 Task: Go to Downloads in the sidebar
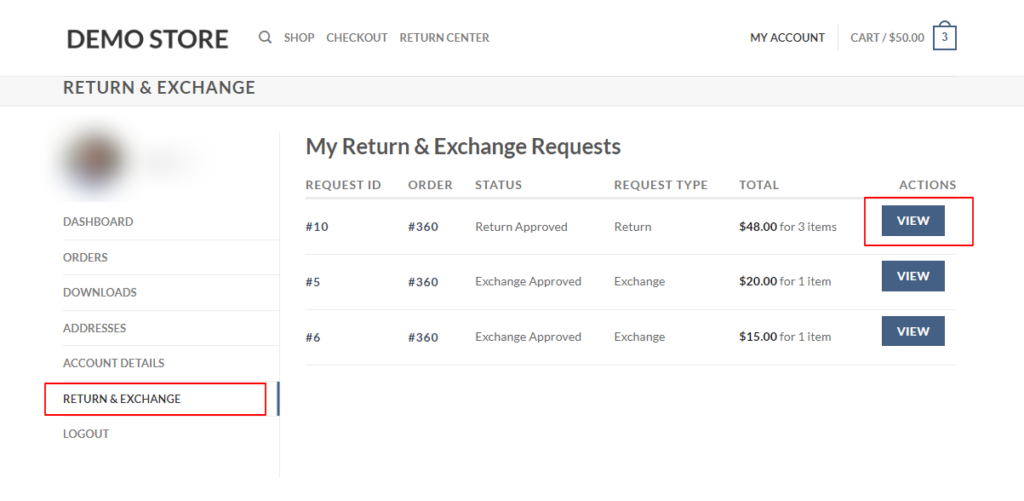pos(100,293)
